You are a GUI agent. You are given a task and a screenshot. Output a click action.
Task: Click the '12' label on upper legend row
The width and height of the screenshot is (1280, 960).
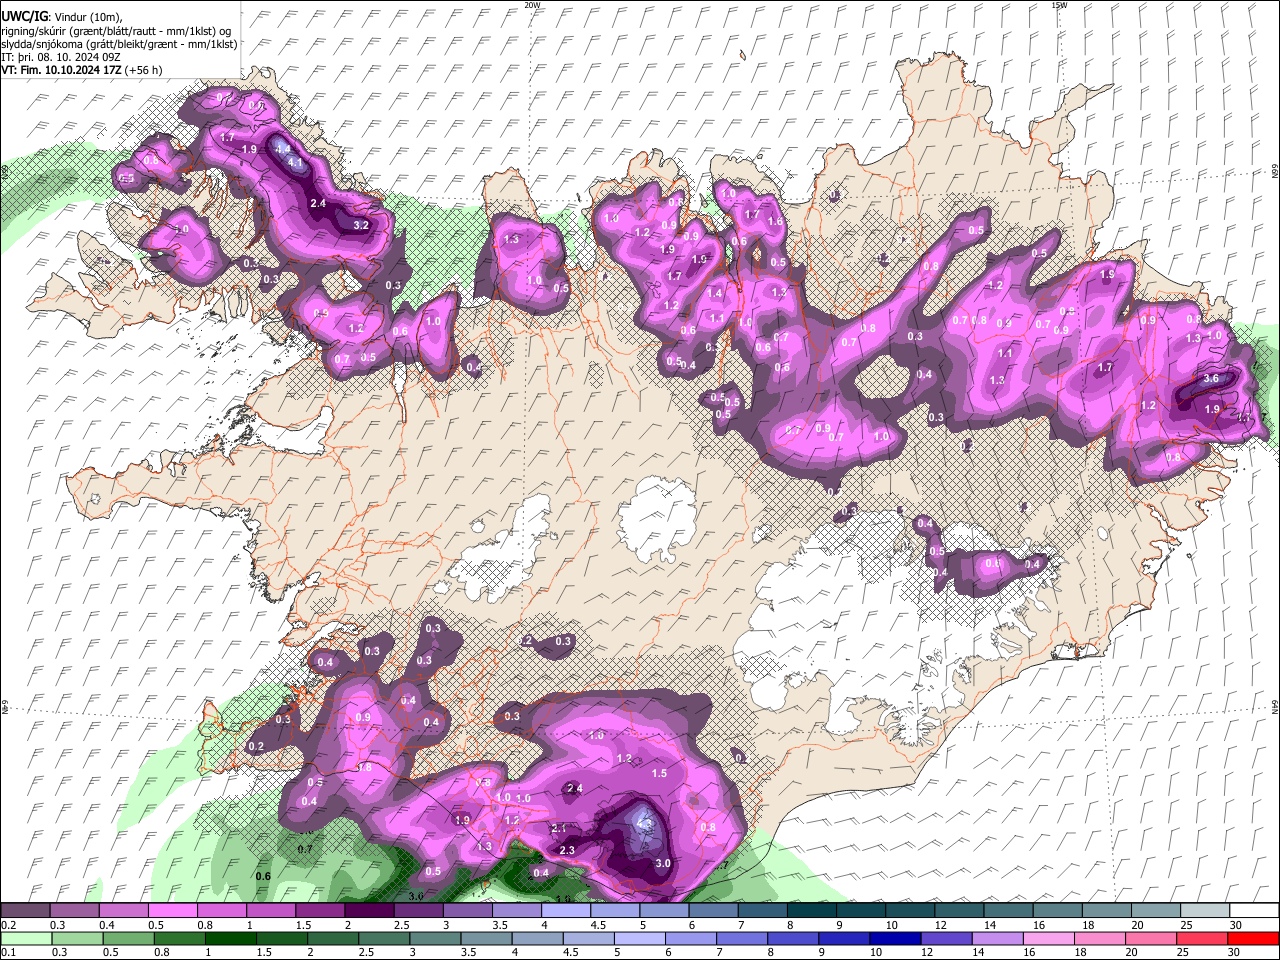coord(941,925)
